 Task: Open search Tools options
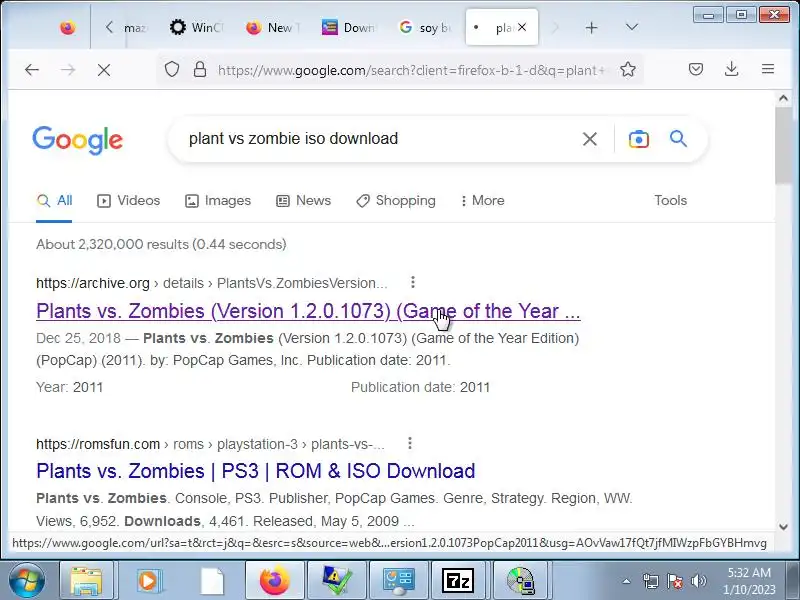pyautogui.click(x=670, y=201)
